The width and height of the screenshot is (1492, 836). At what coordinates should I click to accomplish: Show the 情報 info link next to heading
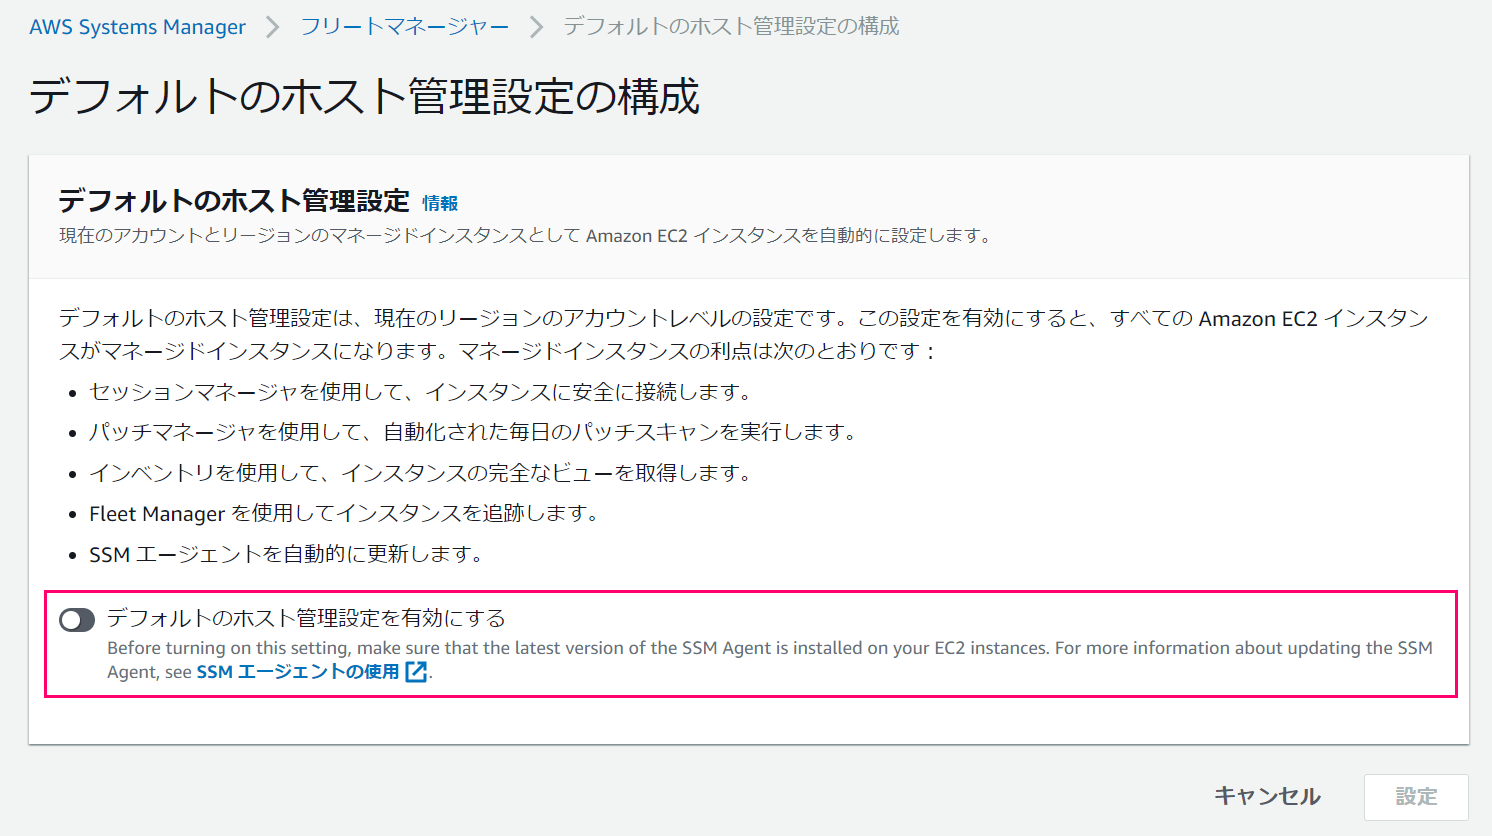[x=440, y=203]
